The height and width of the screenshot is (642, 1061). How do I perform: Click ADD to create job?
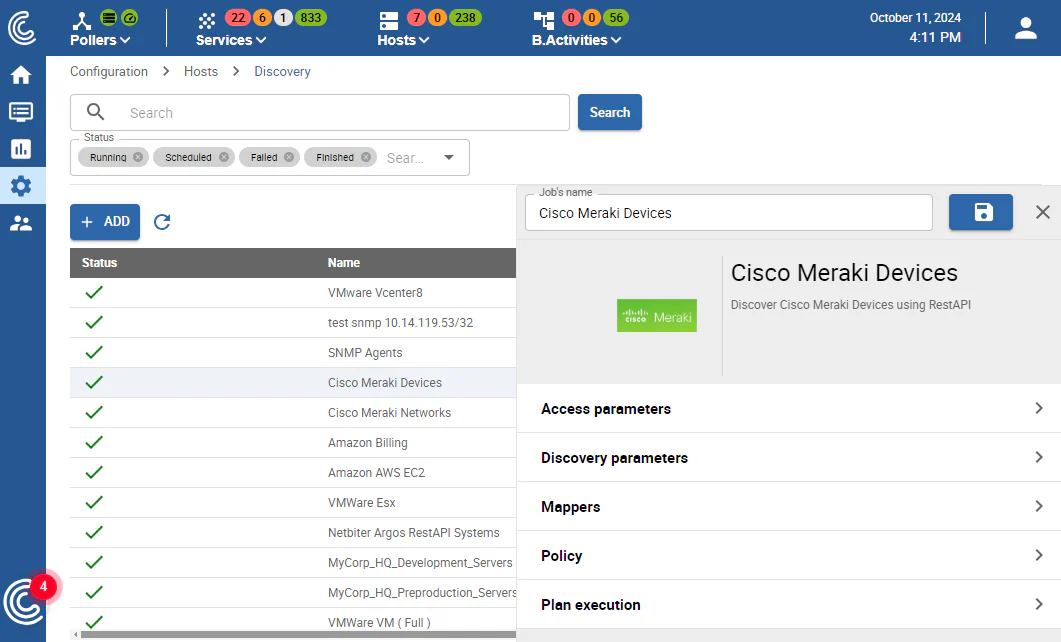point(105,222)
